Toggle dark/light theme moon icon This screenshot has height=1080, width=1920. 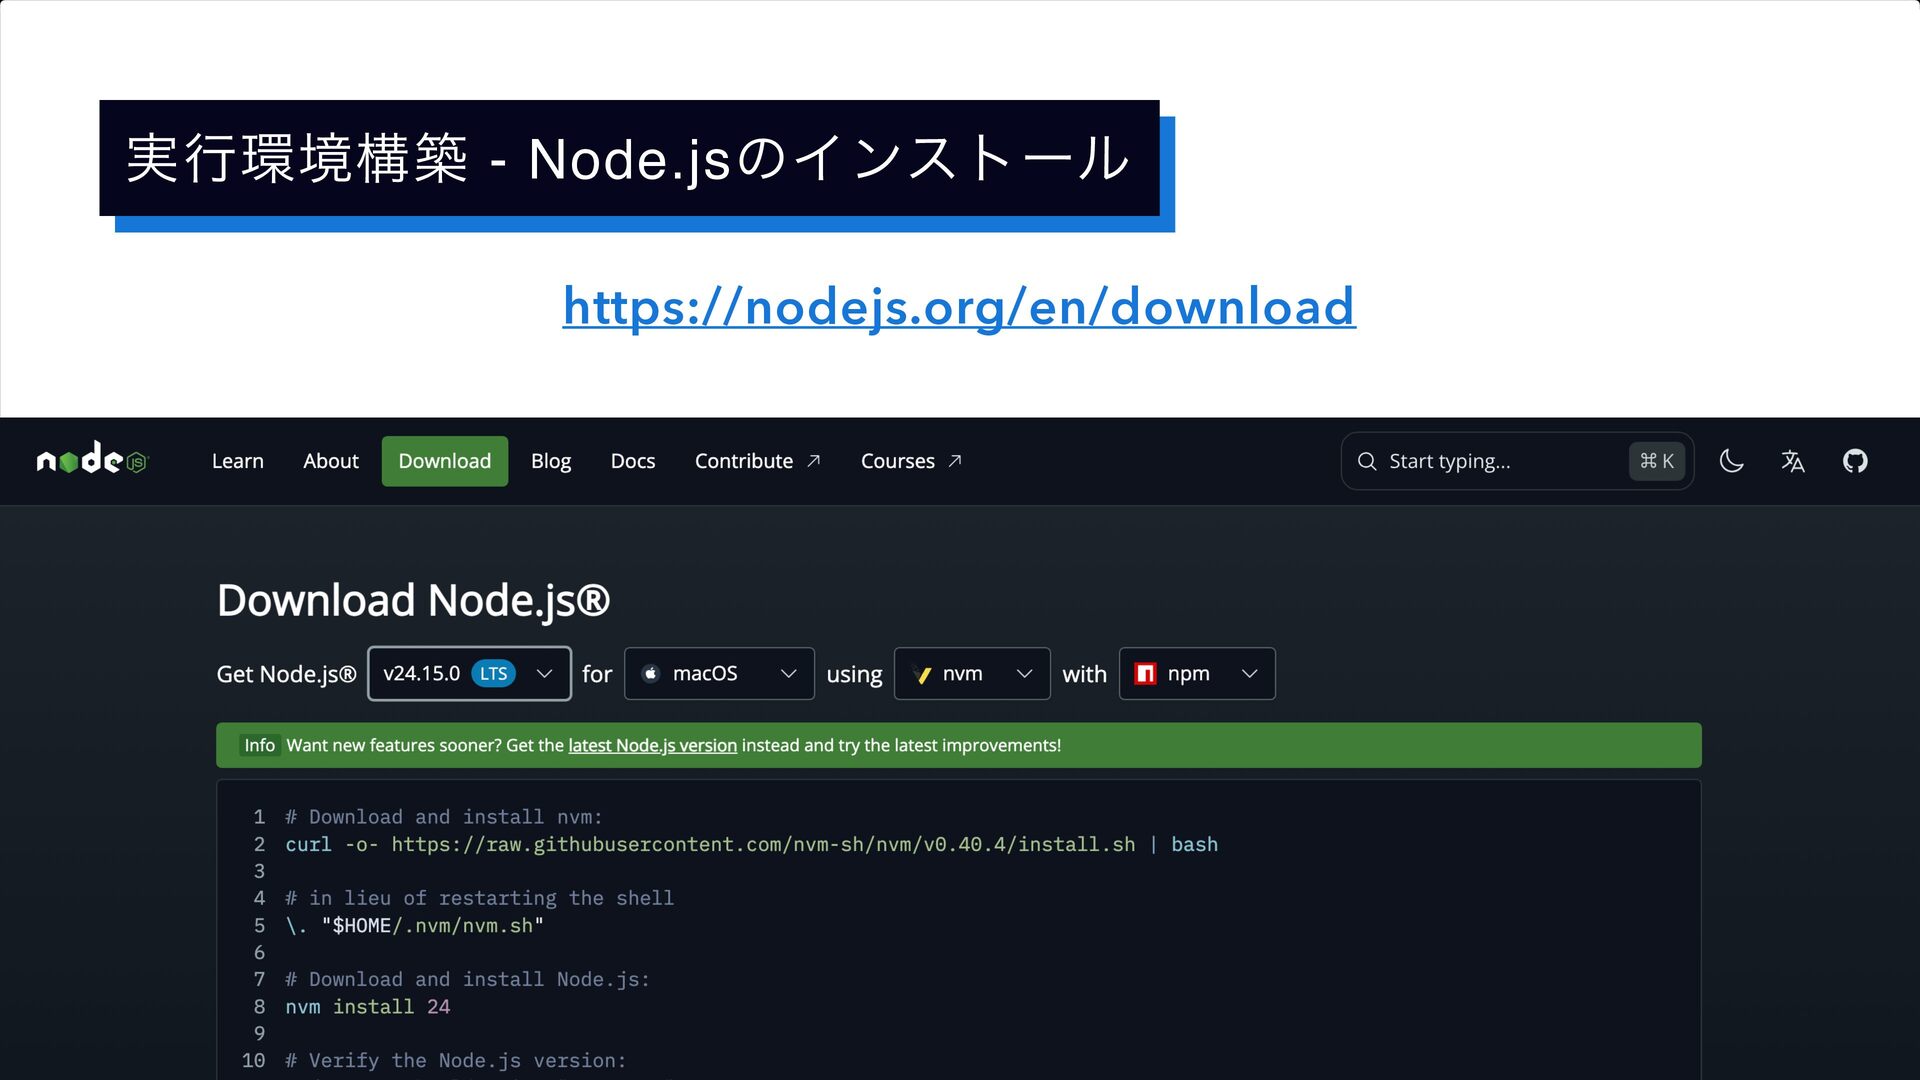tap(1731, 461)
